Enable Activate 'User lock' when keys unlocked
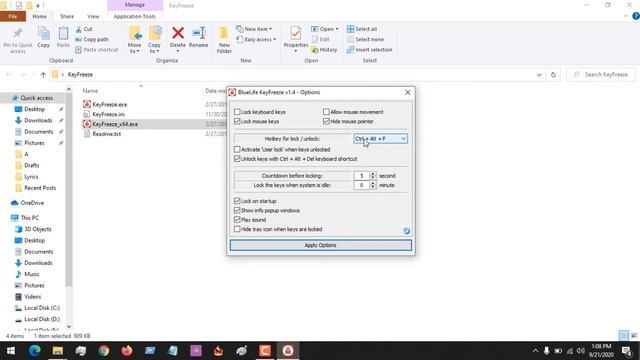The height and width of the screenshot is (360, 640). point(237,149)
